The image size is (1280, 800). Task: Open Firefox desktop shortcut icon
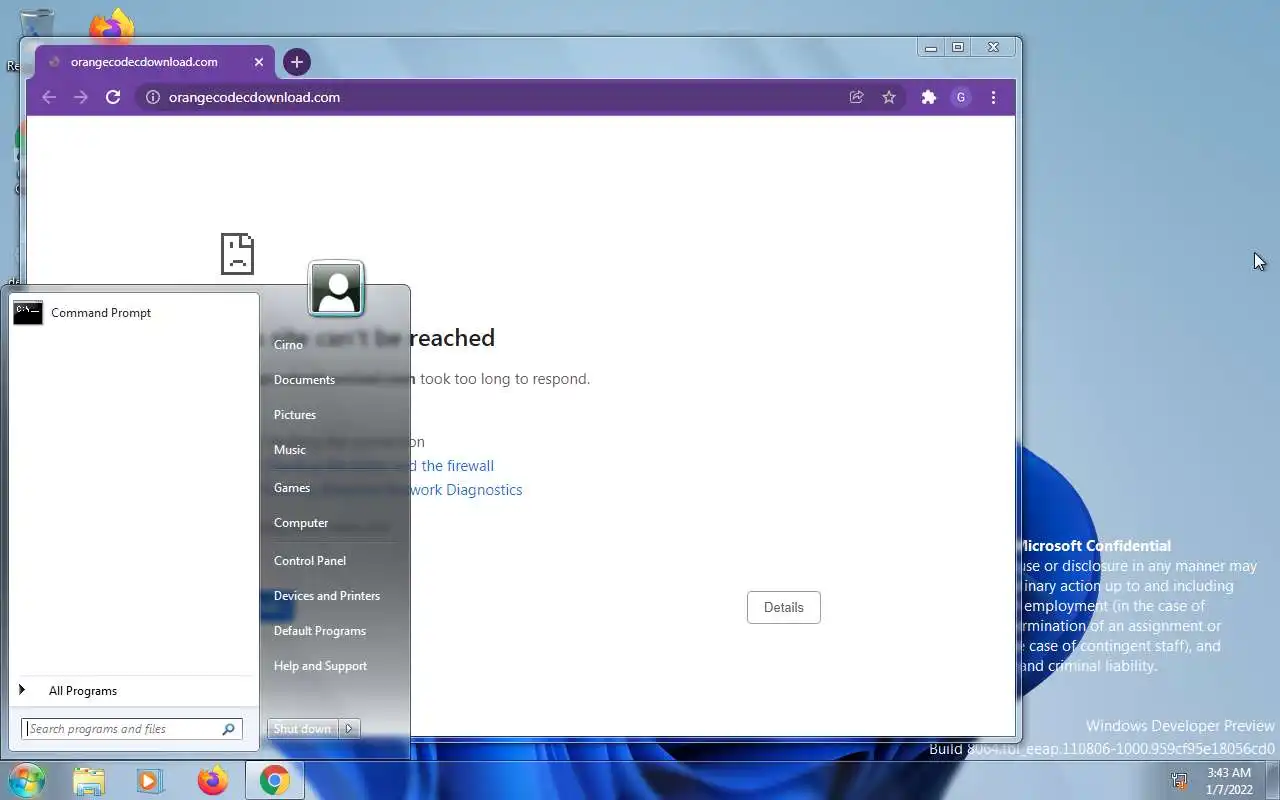click(111, 27)
